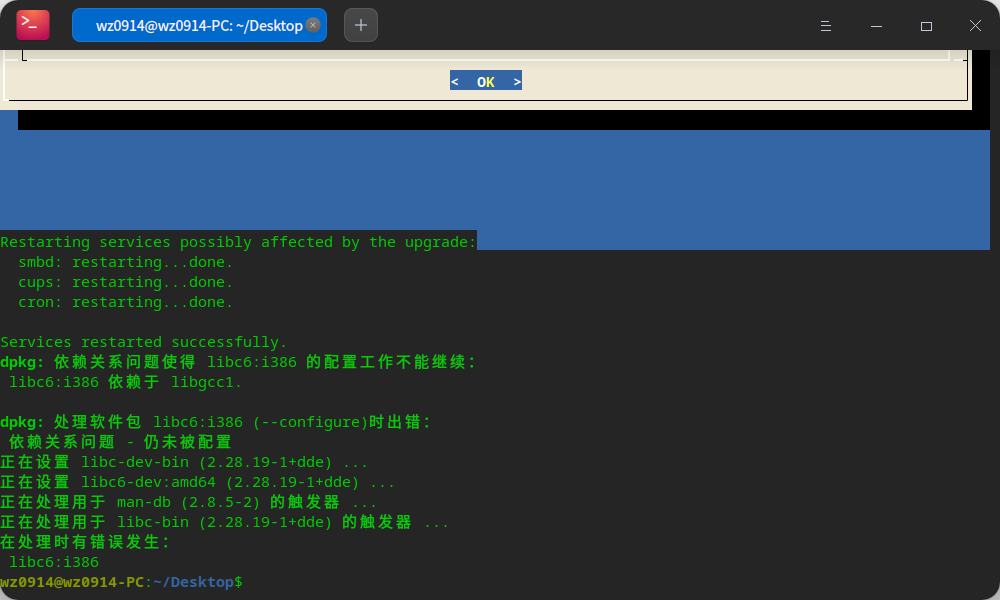The width and height of the screenshot is (1000, 600).
Task: Open the hamburger menu in the title bar
Action: pyautogui.click(x=826, y=26)
